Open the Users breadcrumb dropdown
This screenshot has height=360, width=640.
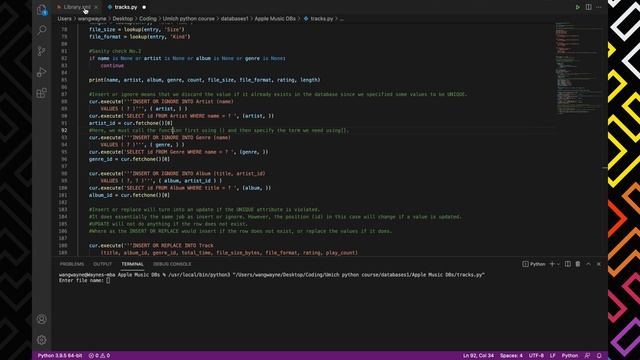point(64,19)
